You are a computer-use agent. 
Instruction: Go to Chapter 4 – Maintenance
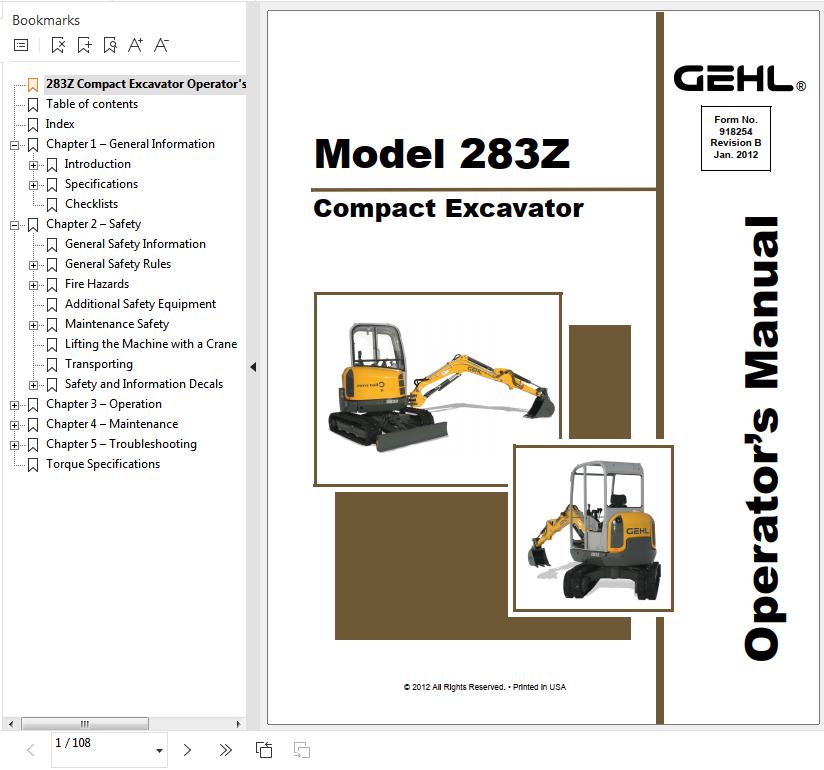pos(112,424)
